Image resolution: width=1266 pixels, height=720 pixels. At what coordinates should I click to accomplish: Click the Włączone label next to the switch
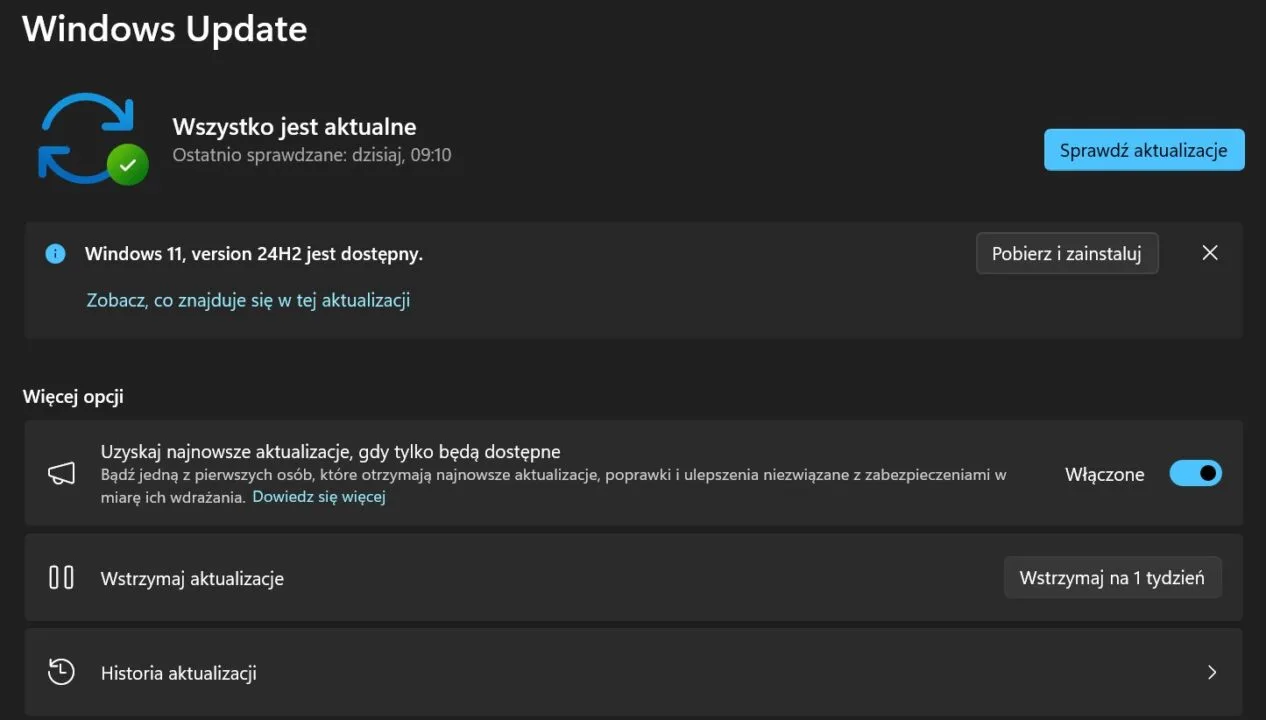[x=1104, y=475]
